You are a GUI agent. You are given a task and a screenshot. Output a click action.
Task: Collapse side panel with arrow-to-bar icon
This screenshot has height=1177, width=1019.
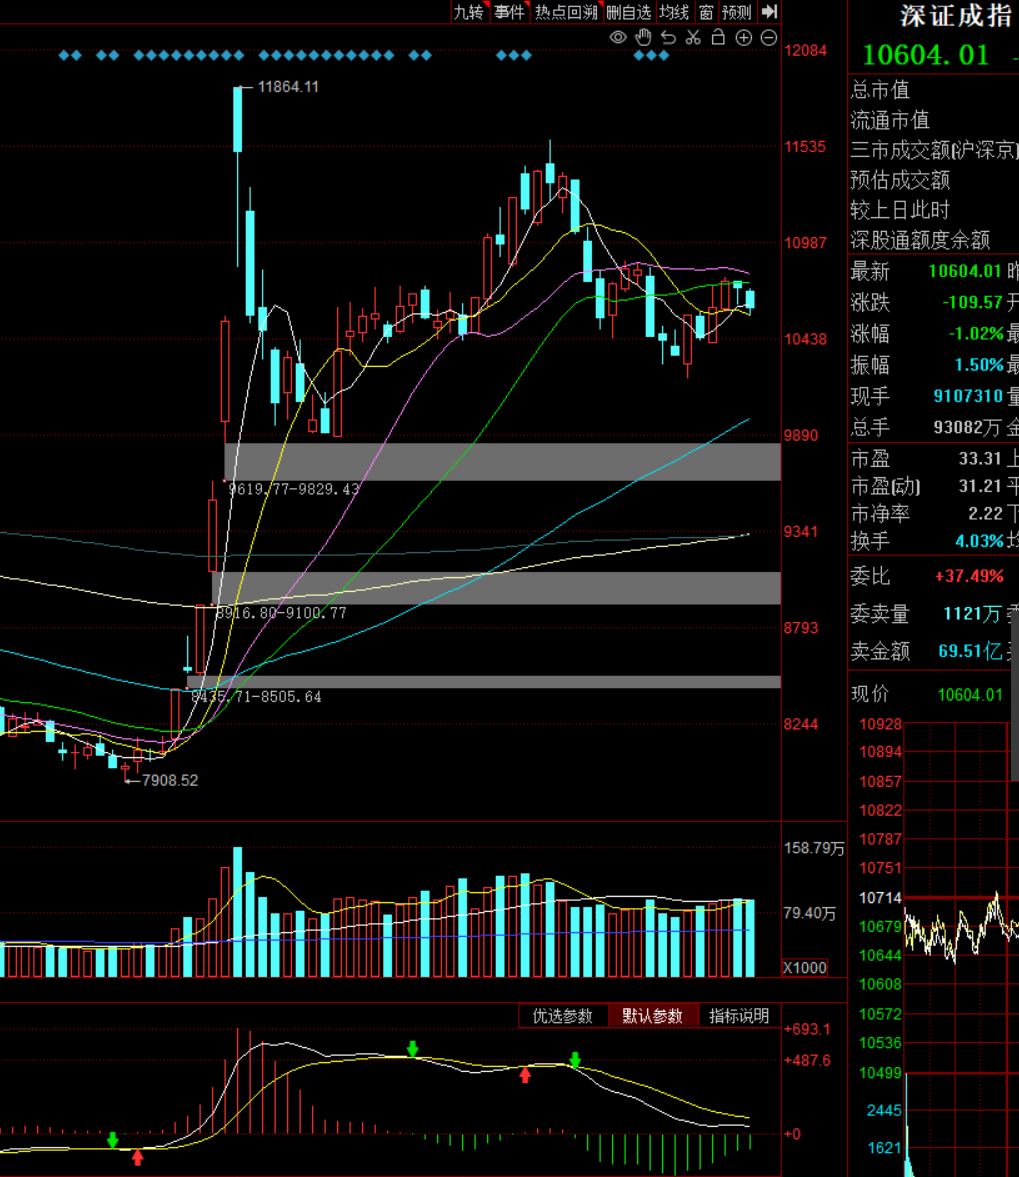pos(769,12)
